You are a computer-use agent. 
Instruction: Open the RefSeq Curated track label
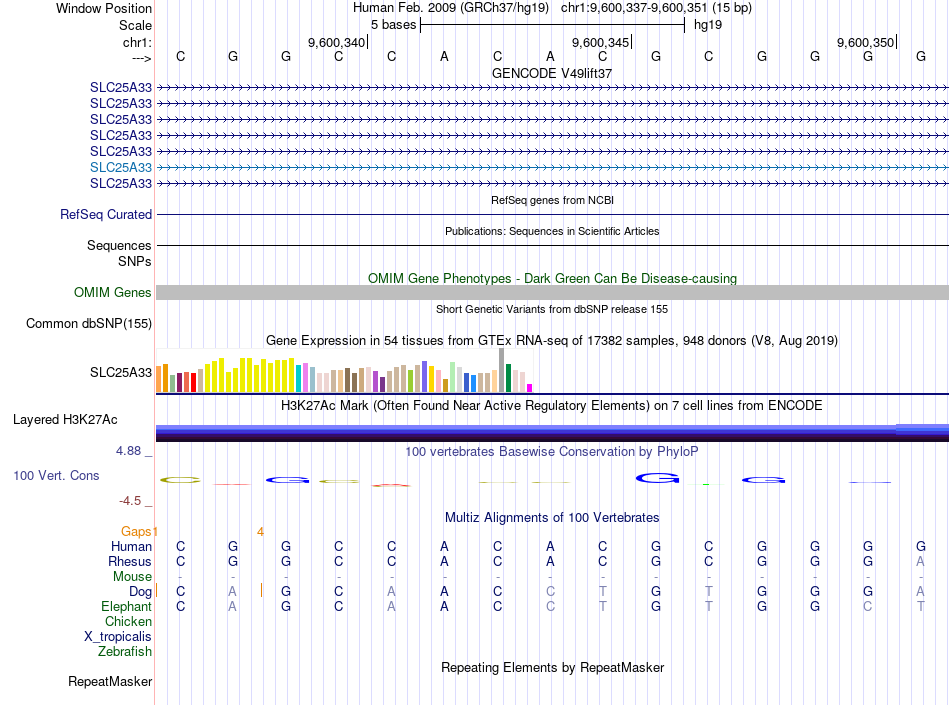106,214
